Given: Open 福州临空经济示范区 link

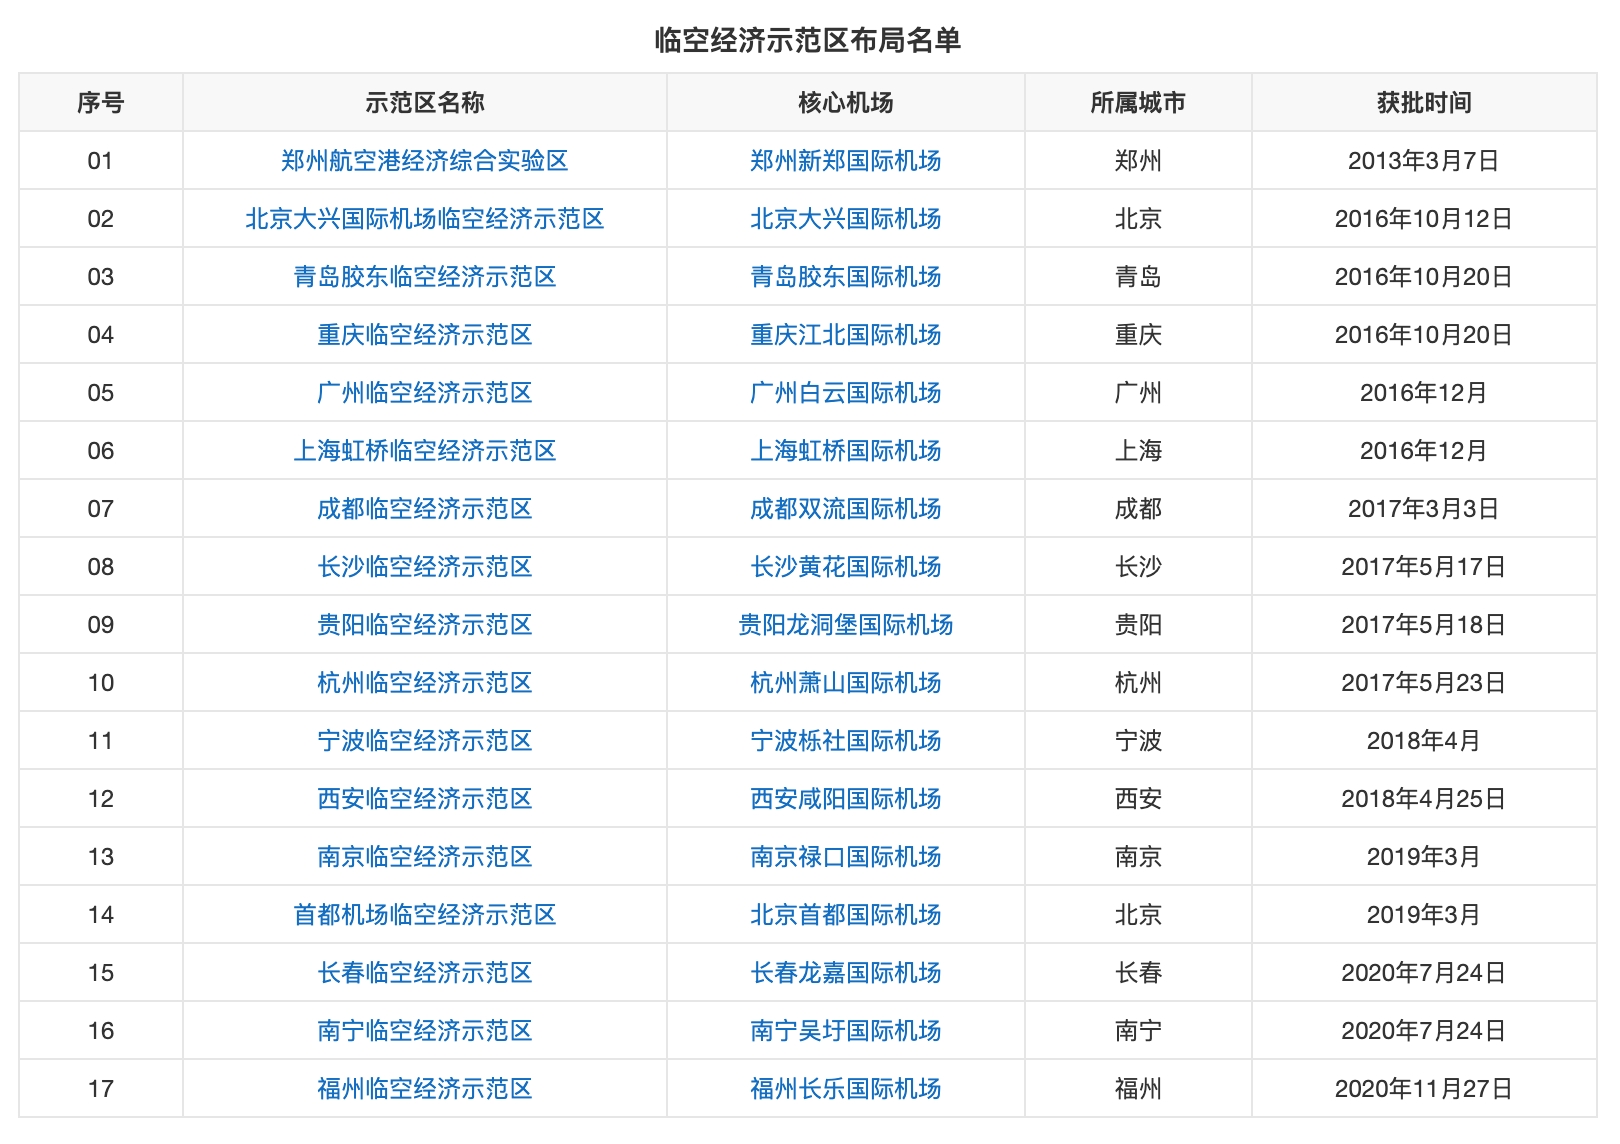Looking at the screenshot, I should pyautogui.click(x=425, y=1089).
